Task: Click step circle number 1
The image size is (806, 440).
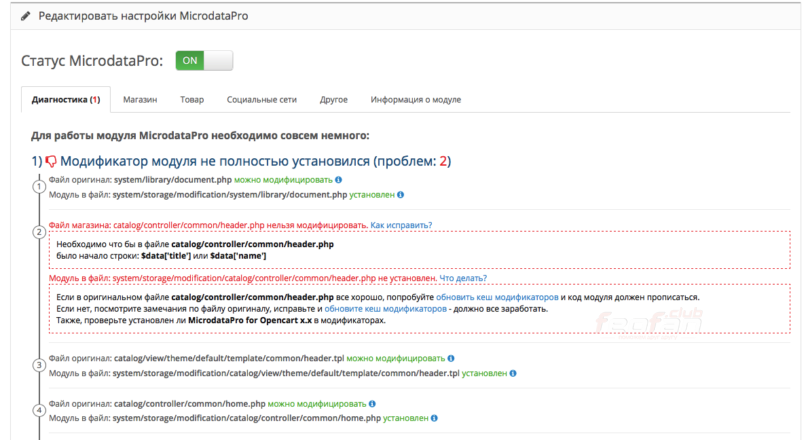Action: point(39,187)
